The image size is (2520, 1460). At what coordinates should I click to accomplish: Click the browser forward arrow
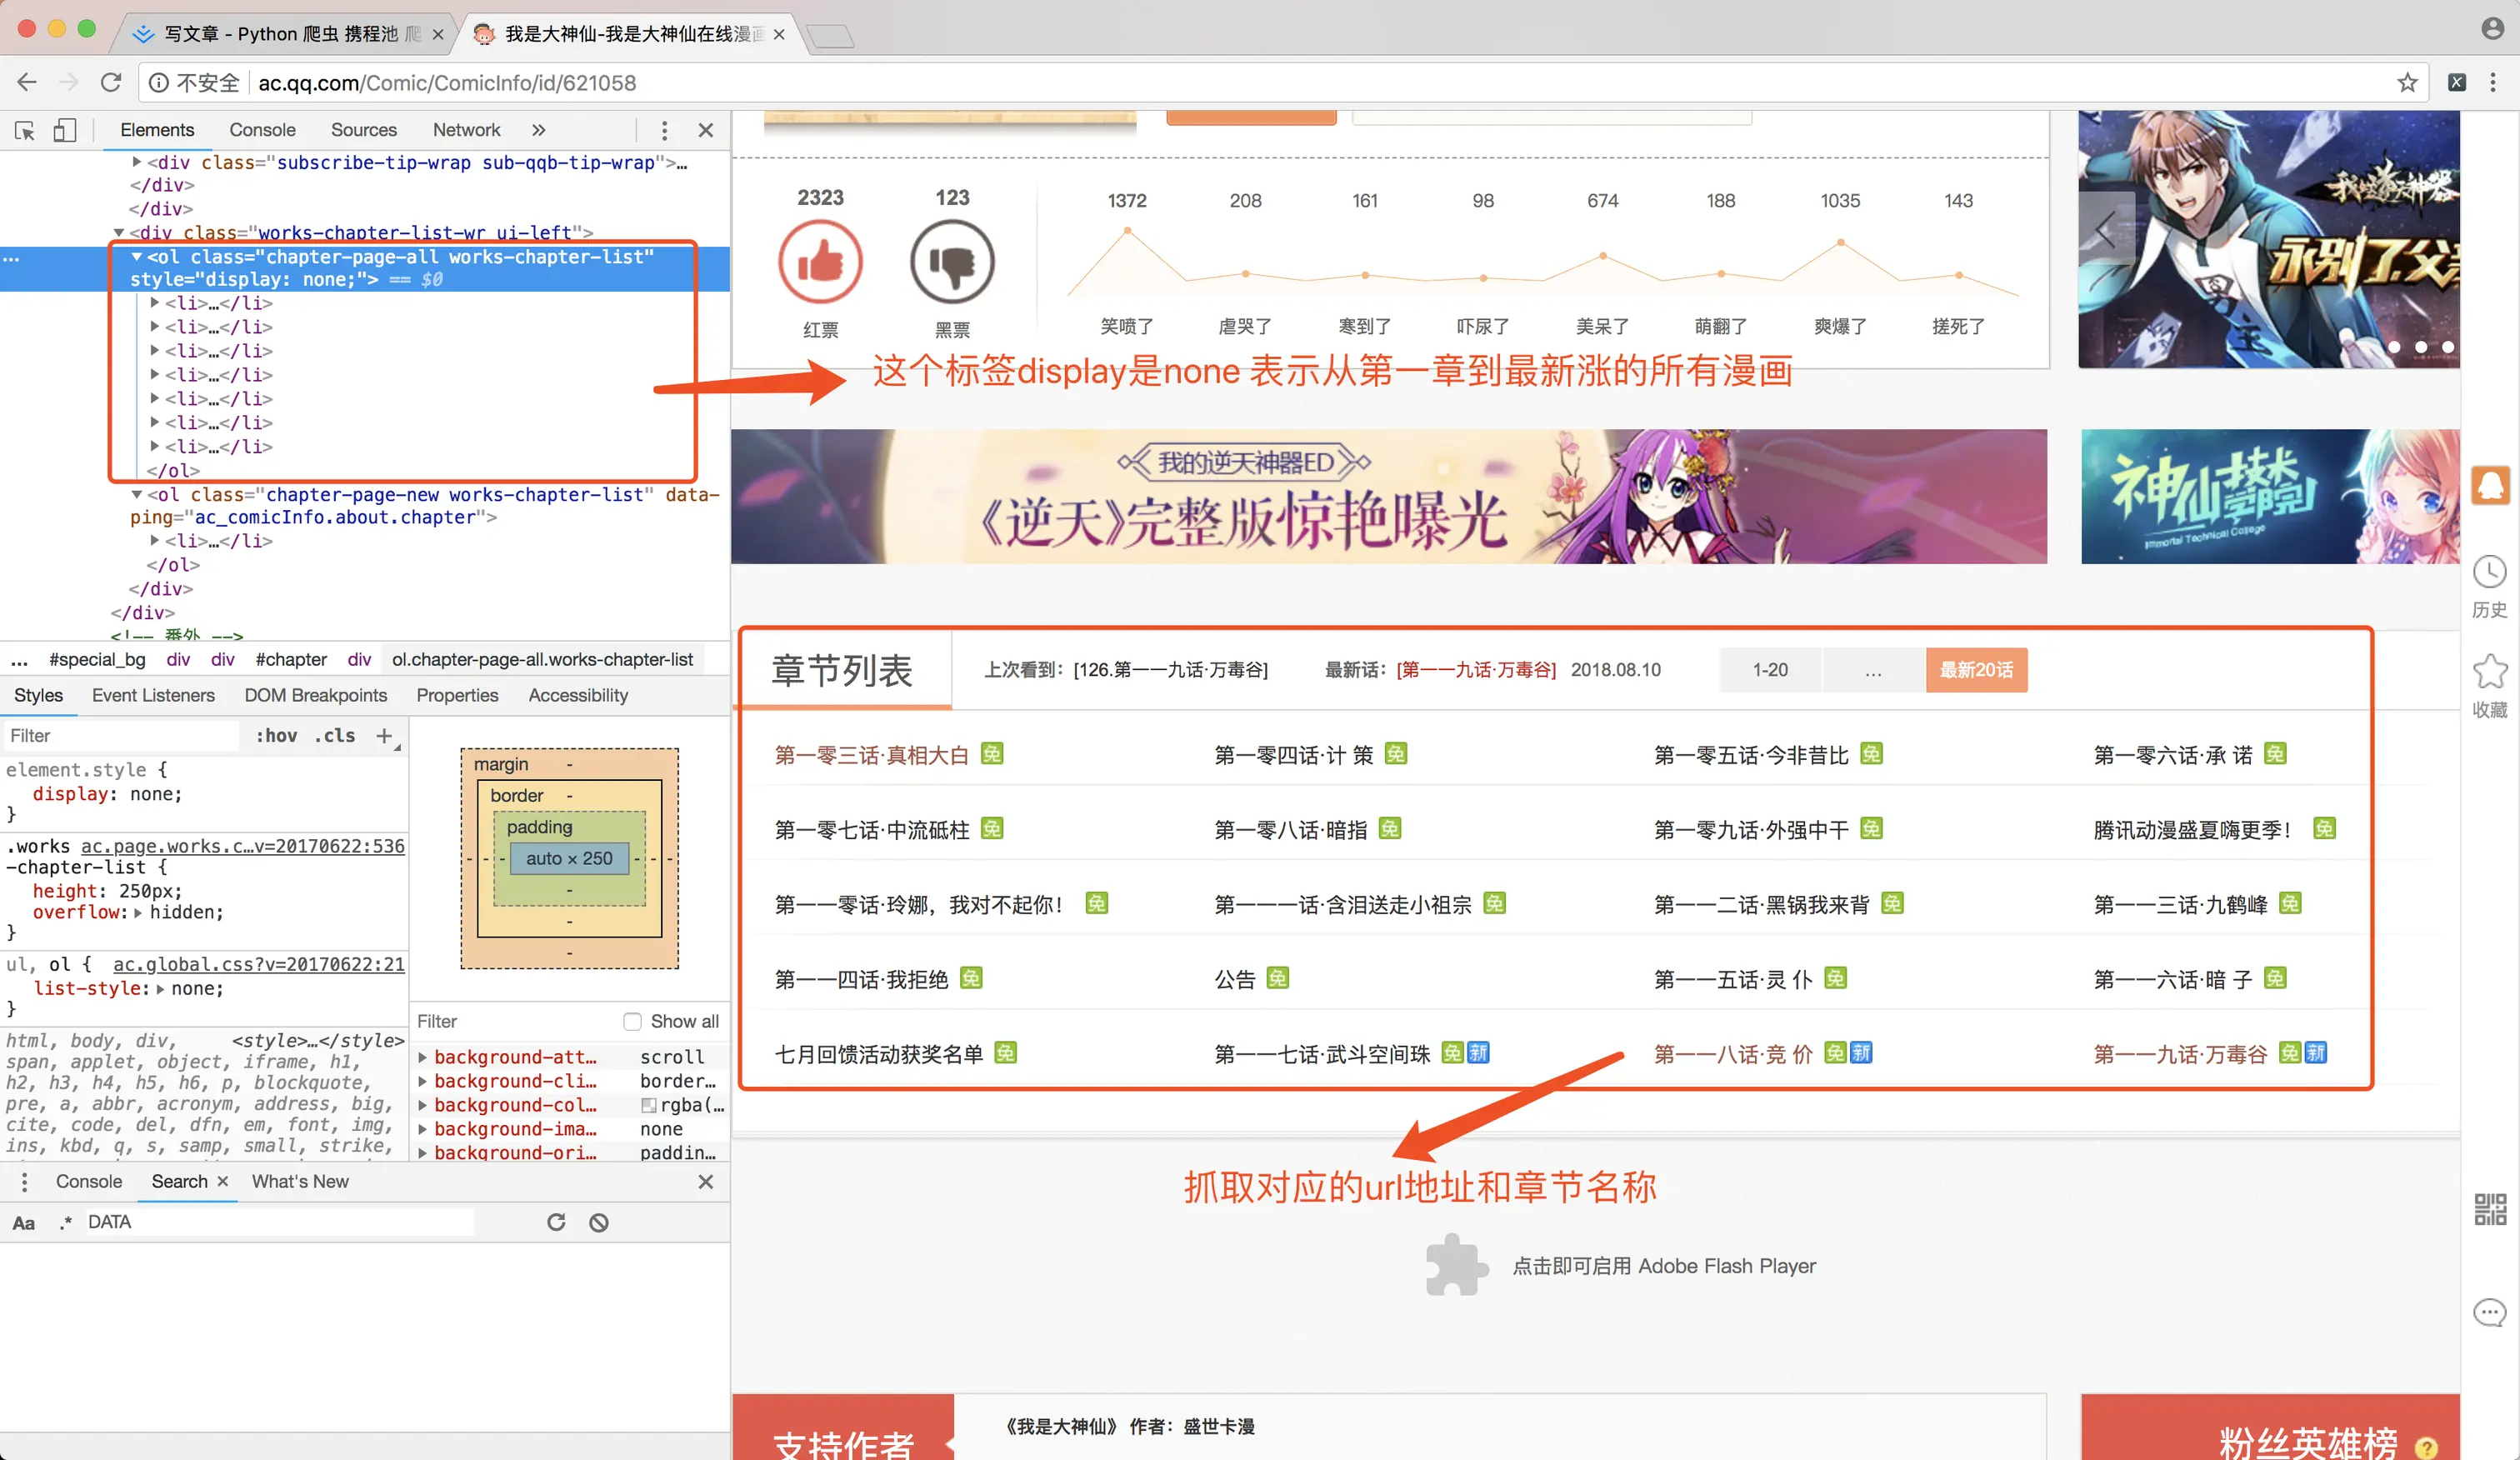coord(69,82)
